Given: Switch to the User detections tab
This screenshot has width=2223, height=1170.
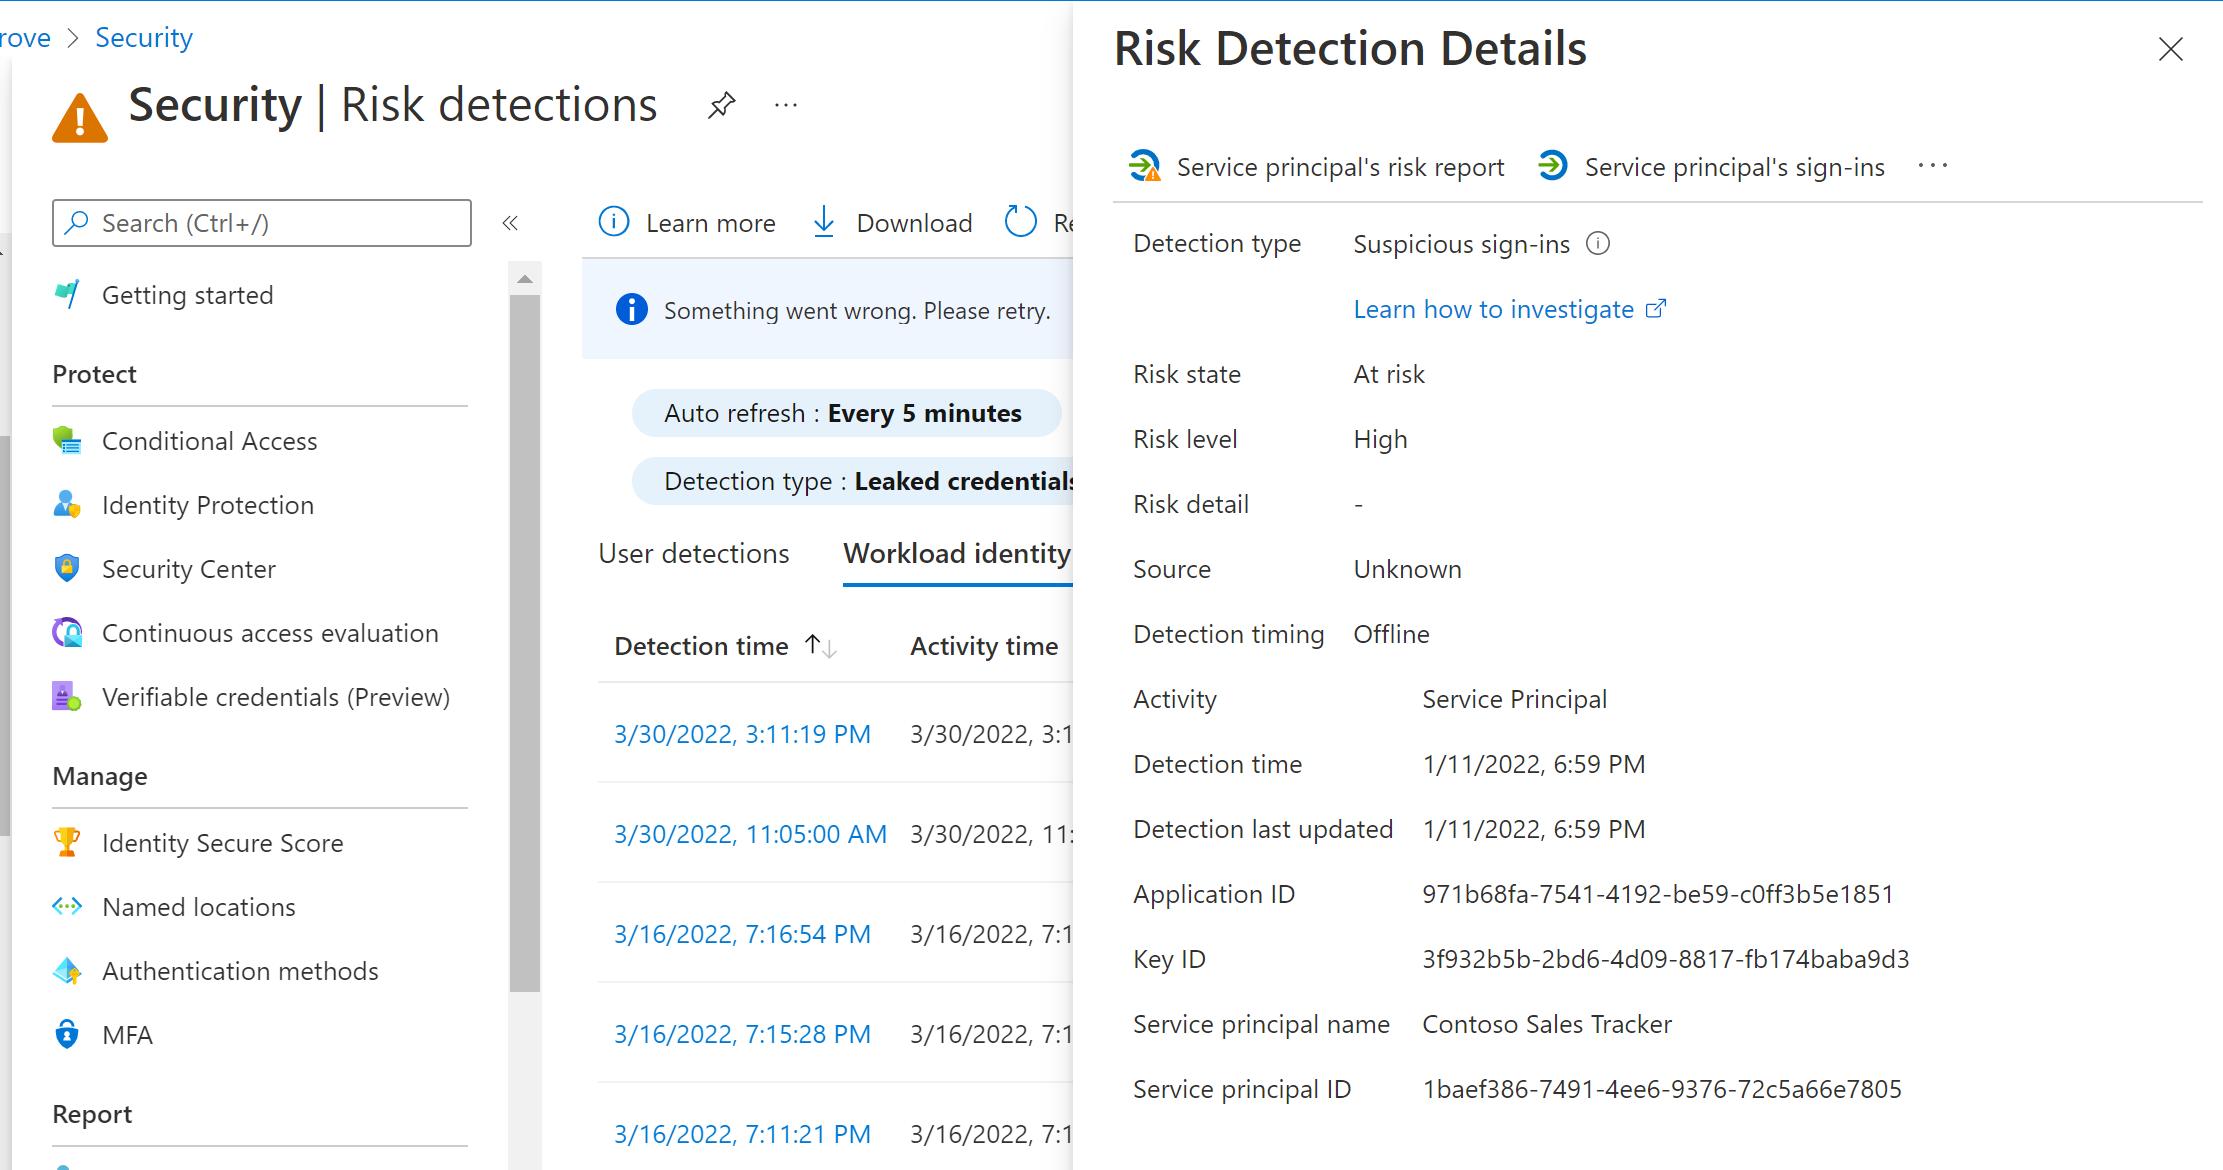Looking at the screenshot, I should (x=694, y=556).
